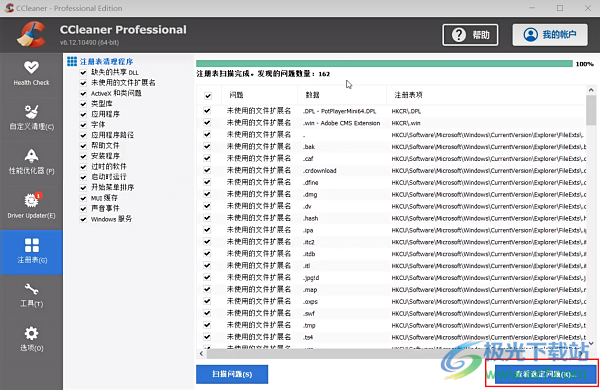Click the application paths (应用程序路径) label
Viewport: 600px width, 390px height.
click(112, 135)
